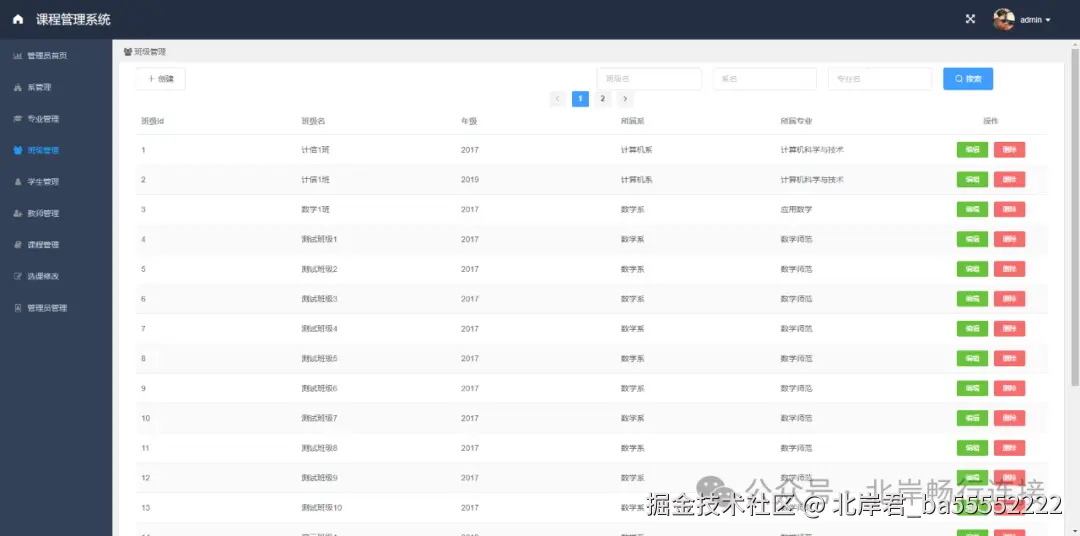The image size is (1080, 536).
Task: Toggle fullscreen with the expand icon
Action: 970,19
